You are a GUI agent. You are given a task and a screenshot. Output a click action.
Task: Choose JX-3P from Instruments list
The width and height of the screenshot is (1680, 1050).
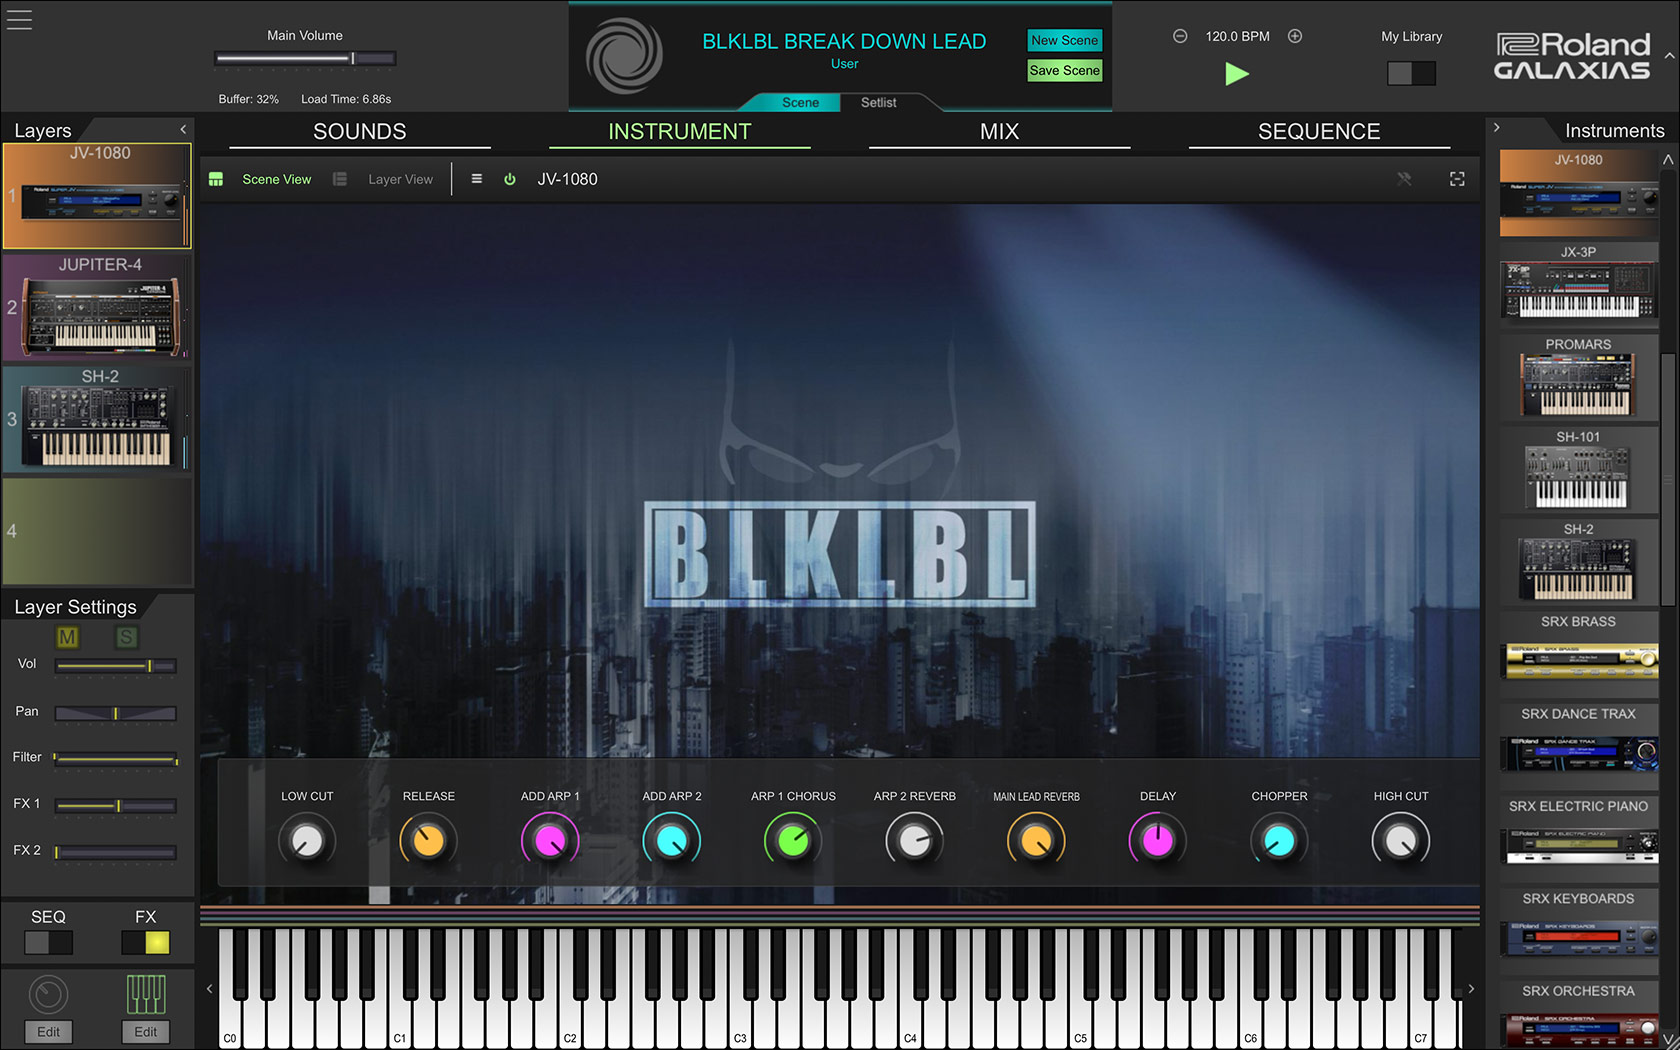1579,283
